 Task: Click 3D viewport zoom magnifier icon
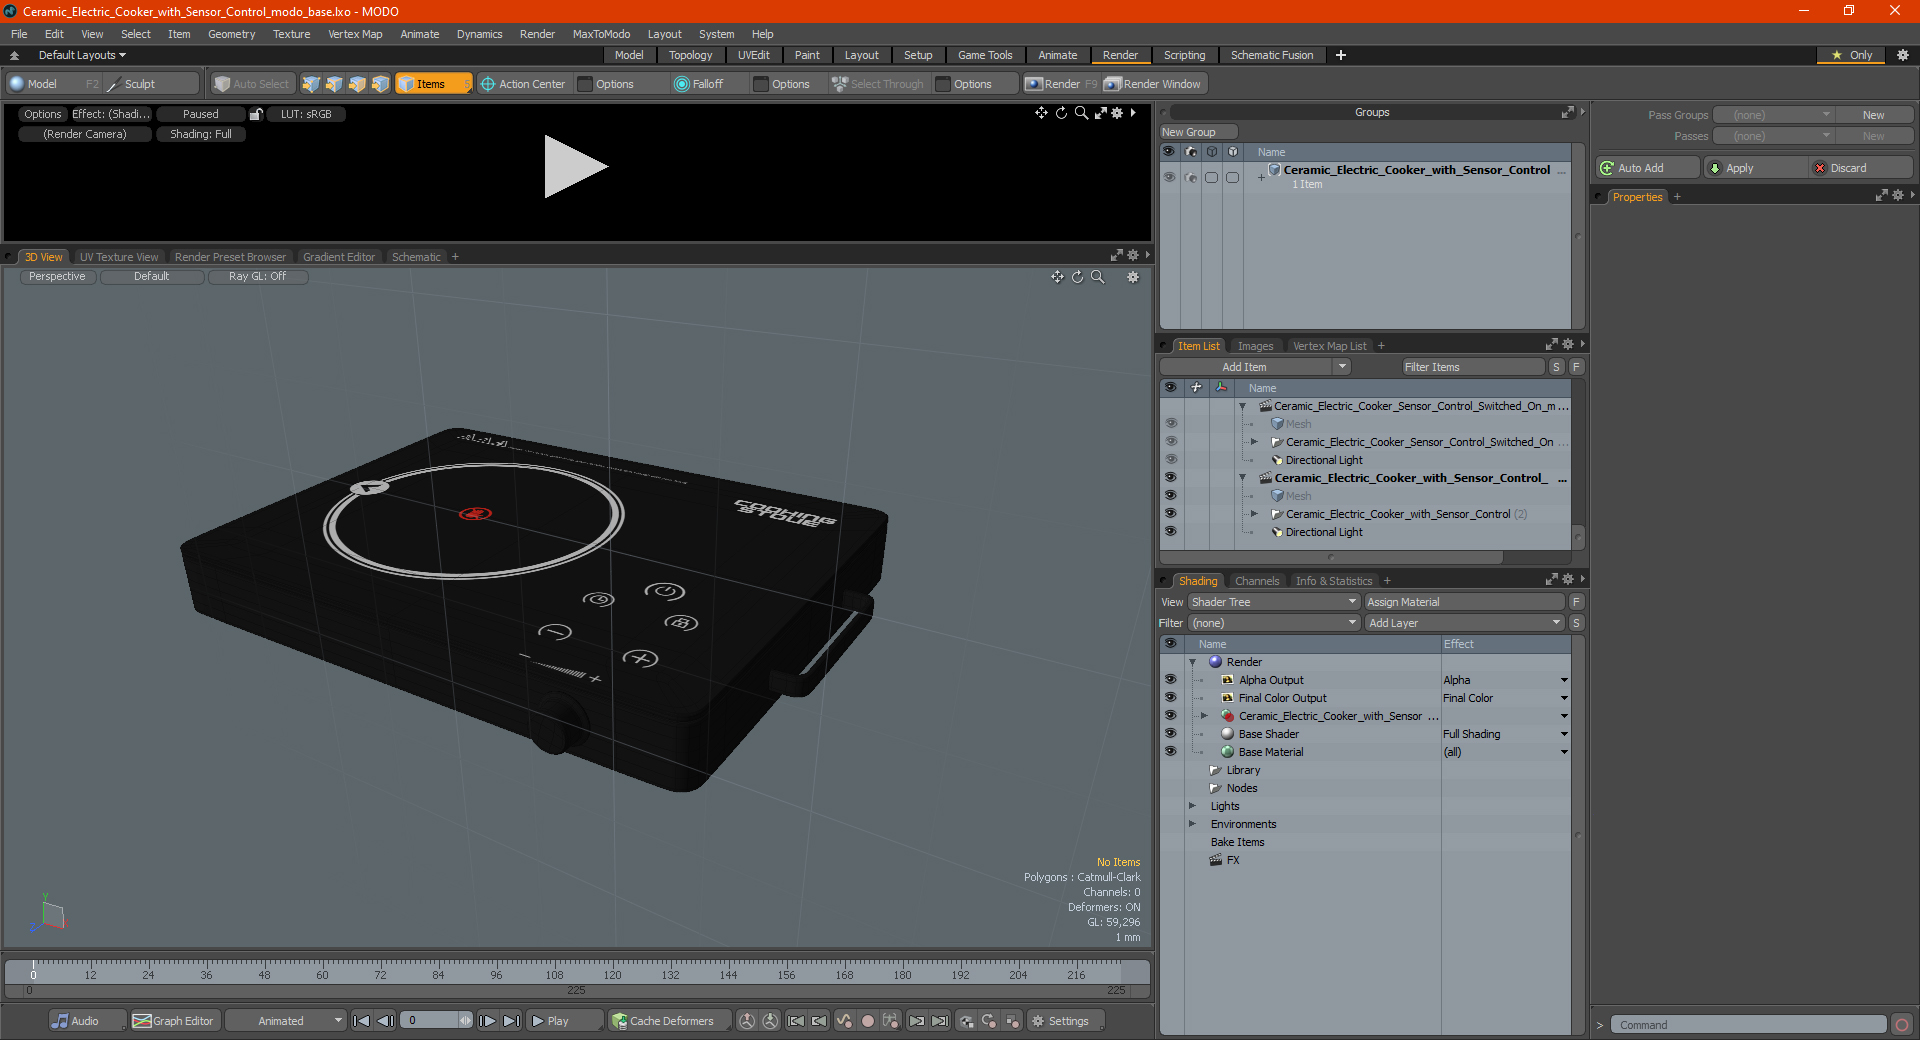tap(1098, 277)
